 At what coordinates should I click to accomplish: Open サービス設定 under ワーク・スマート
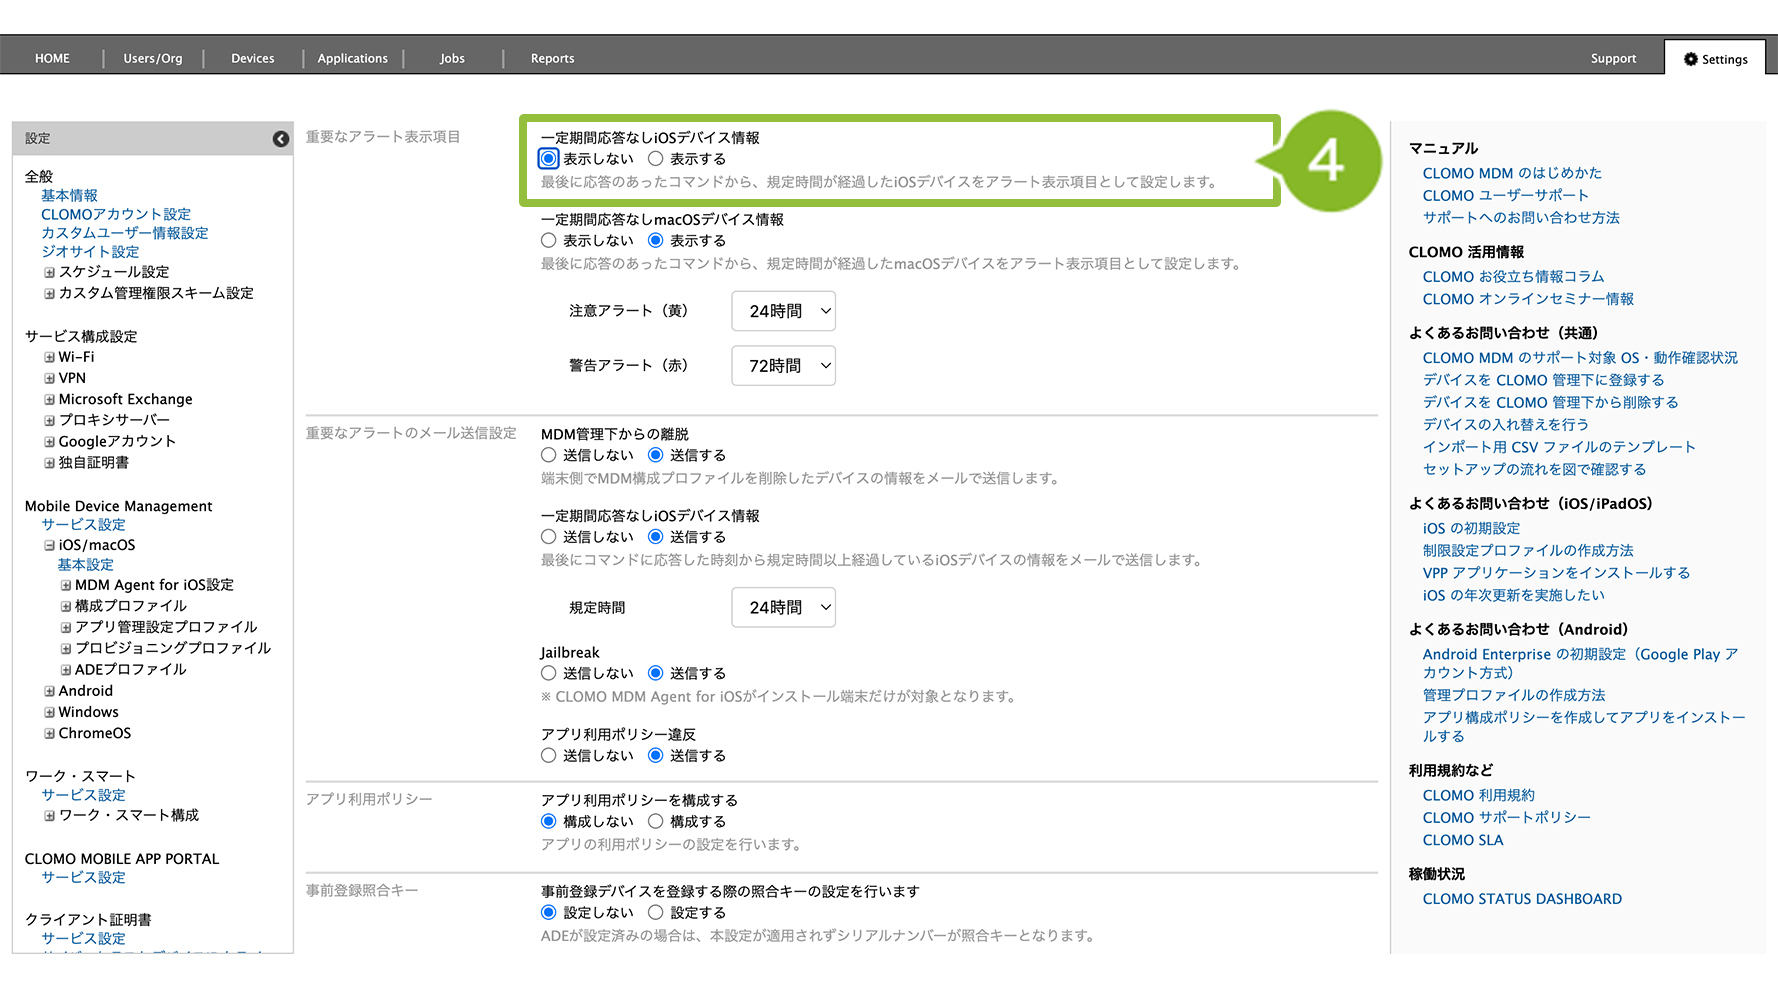coord(83,795)
